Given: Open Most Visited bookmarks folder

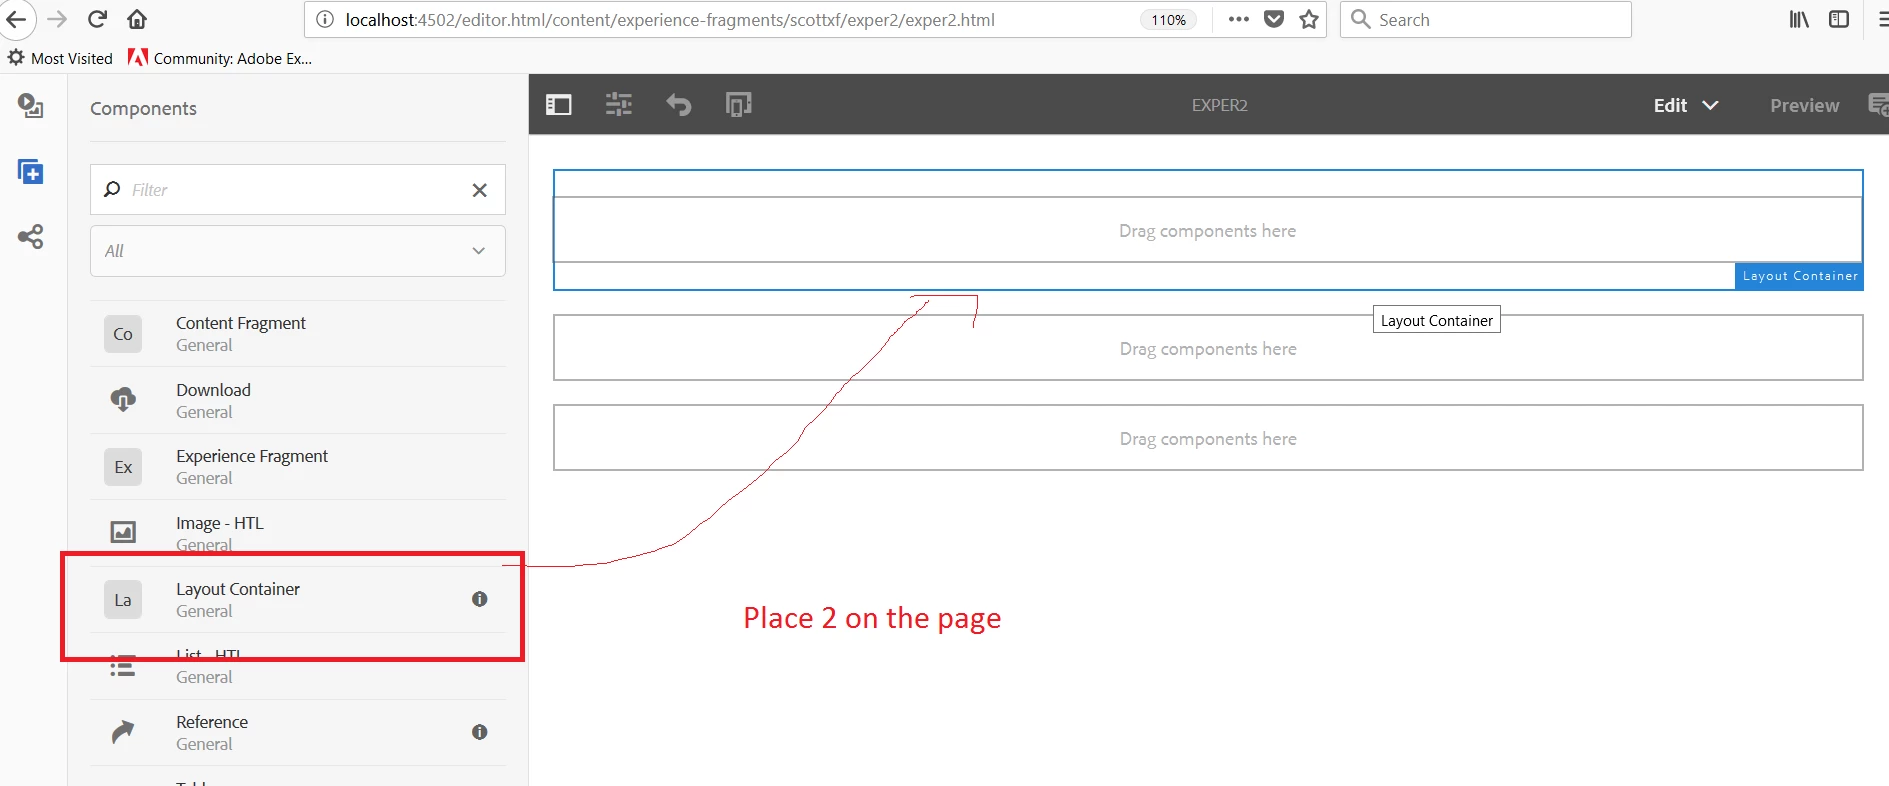Looking at the screenshot, I should (x=60, y=58).
